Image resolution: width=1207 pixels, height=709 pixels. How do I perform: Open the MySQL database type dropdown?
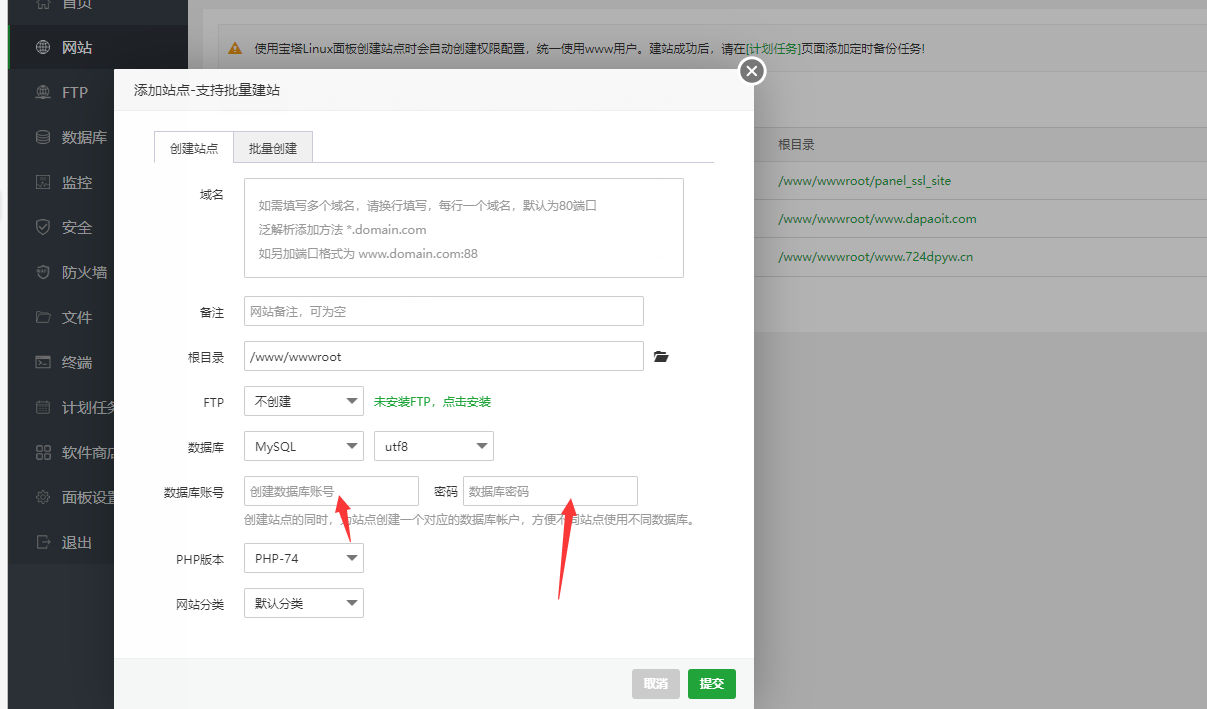304,446
